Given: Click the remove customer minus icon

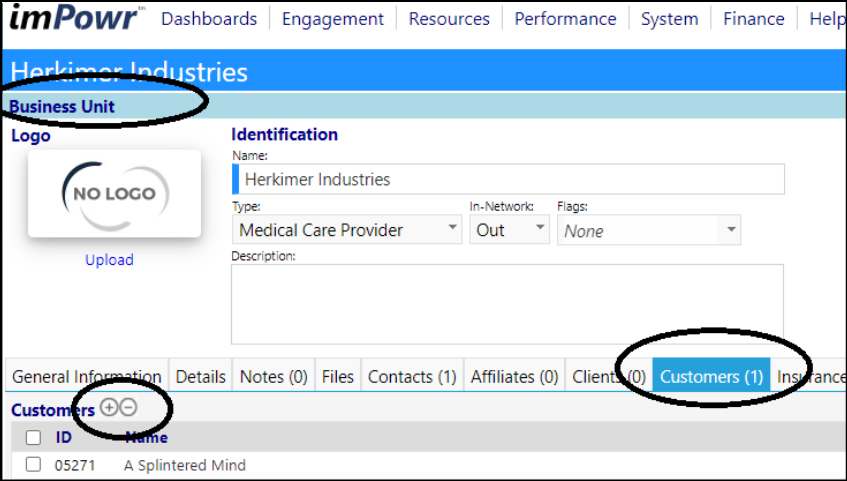Looking at the screenshot, I should point(128,407).
